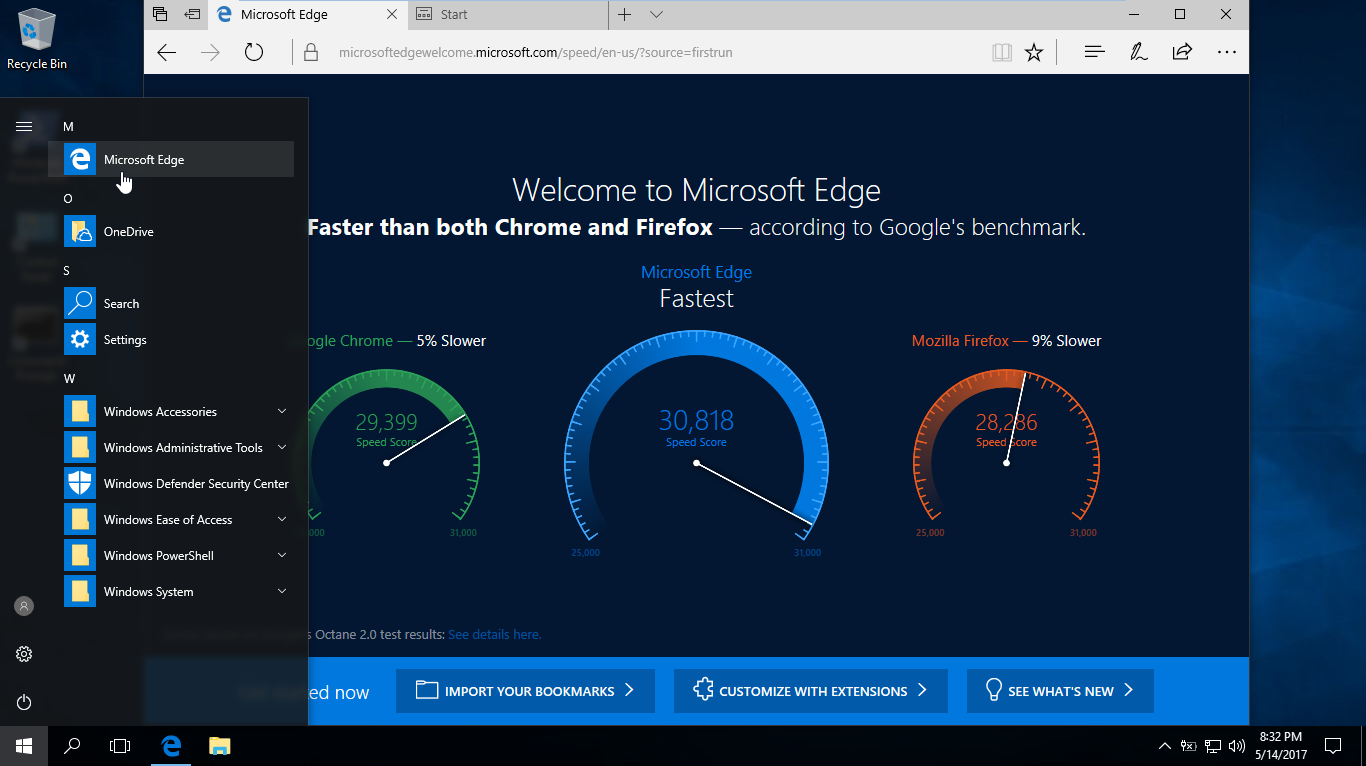Open Reading view in Edge
This screenshot has width=1366, height=766.
coord(1001,51)
